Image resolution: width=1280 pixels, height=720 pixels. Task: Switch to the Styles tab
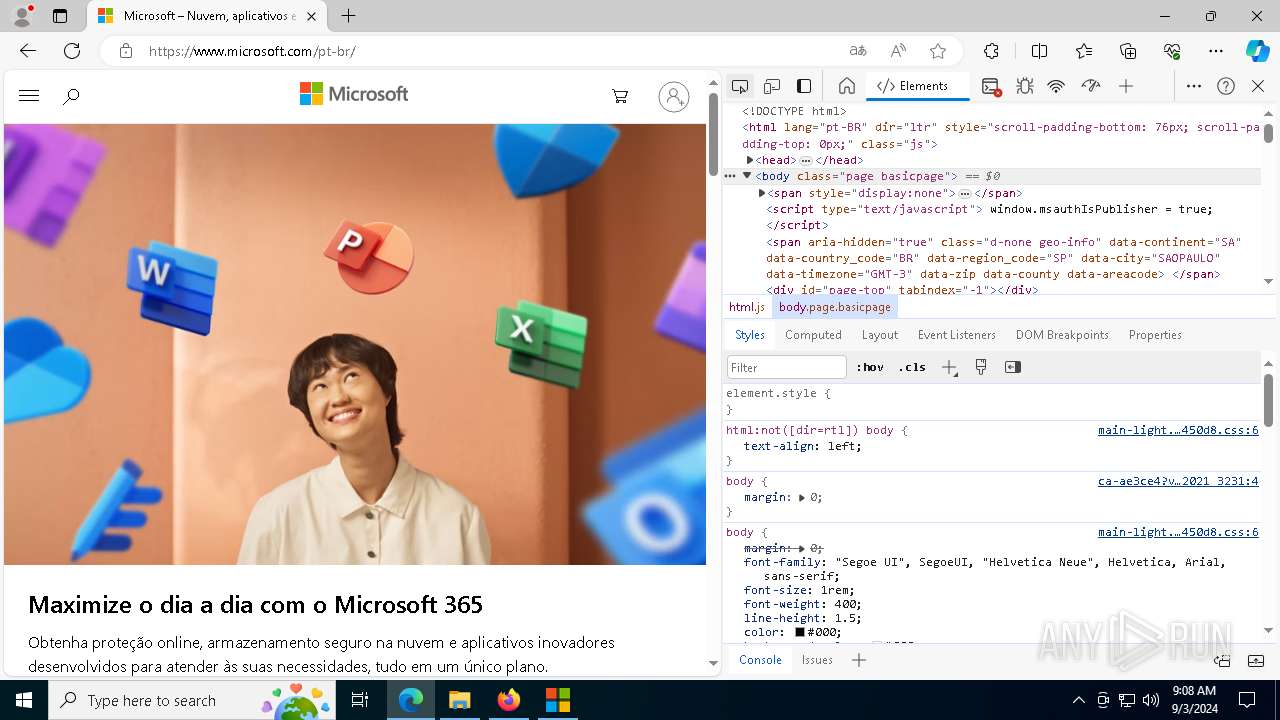click(x=750, y=335)
